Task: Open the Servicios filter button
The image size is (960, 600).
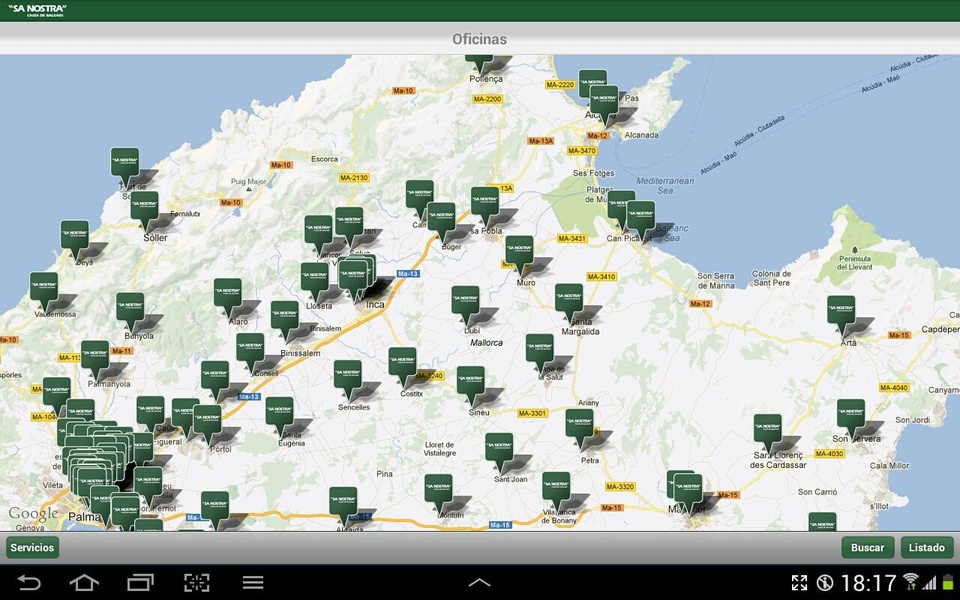Action: [x=32, y=547]
